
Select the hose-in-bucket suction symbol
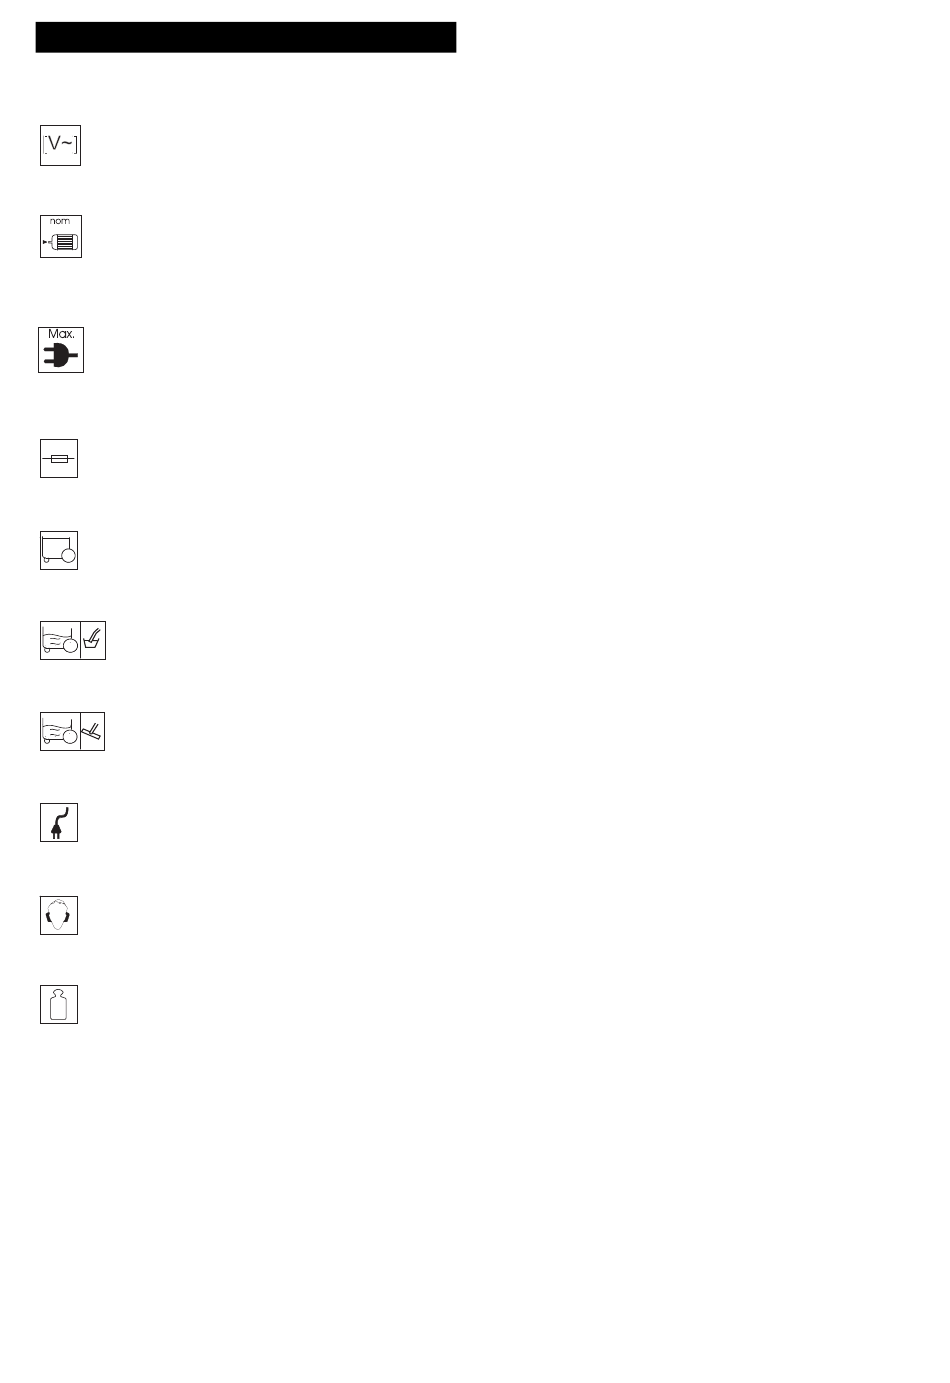click(93, 640)
